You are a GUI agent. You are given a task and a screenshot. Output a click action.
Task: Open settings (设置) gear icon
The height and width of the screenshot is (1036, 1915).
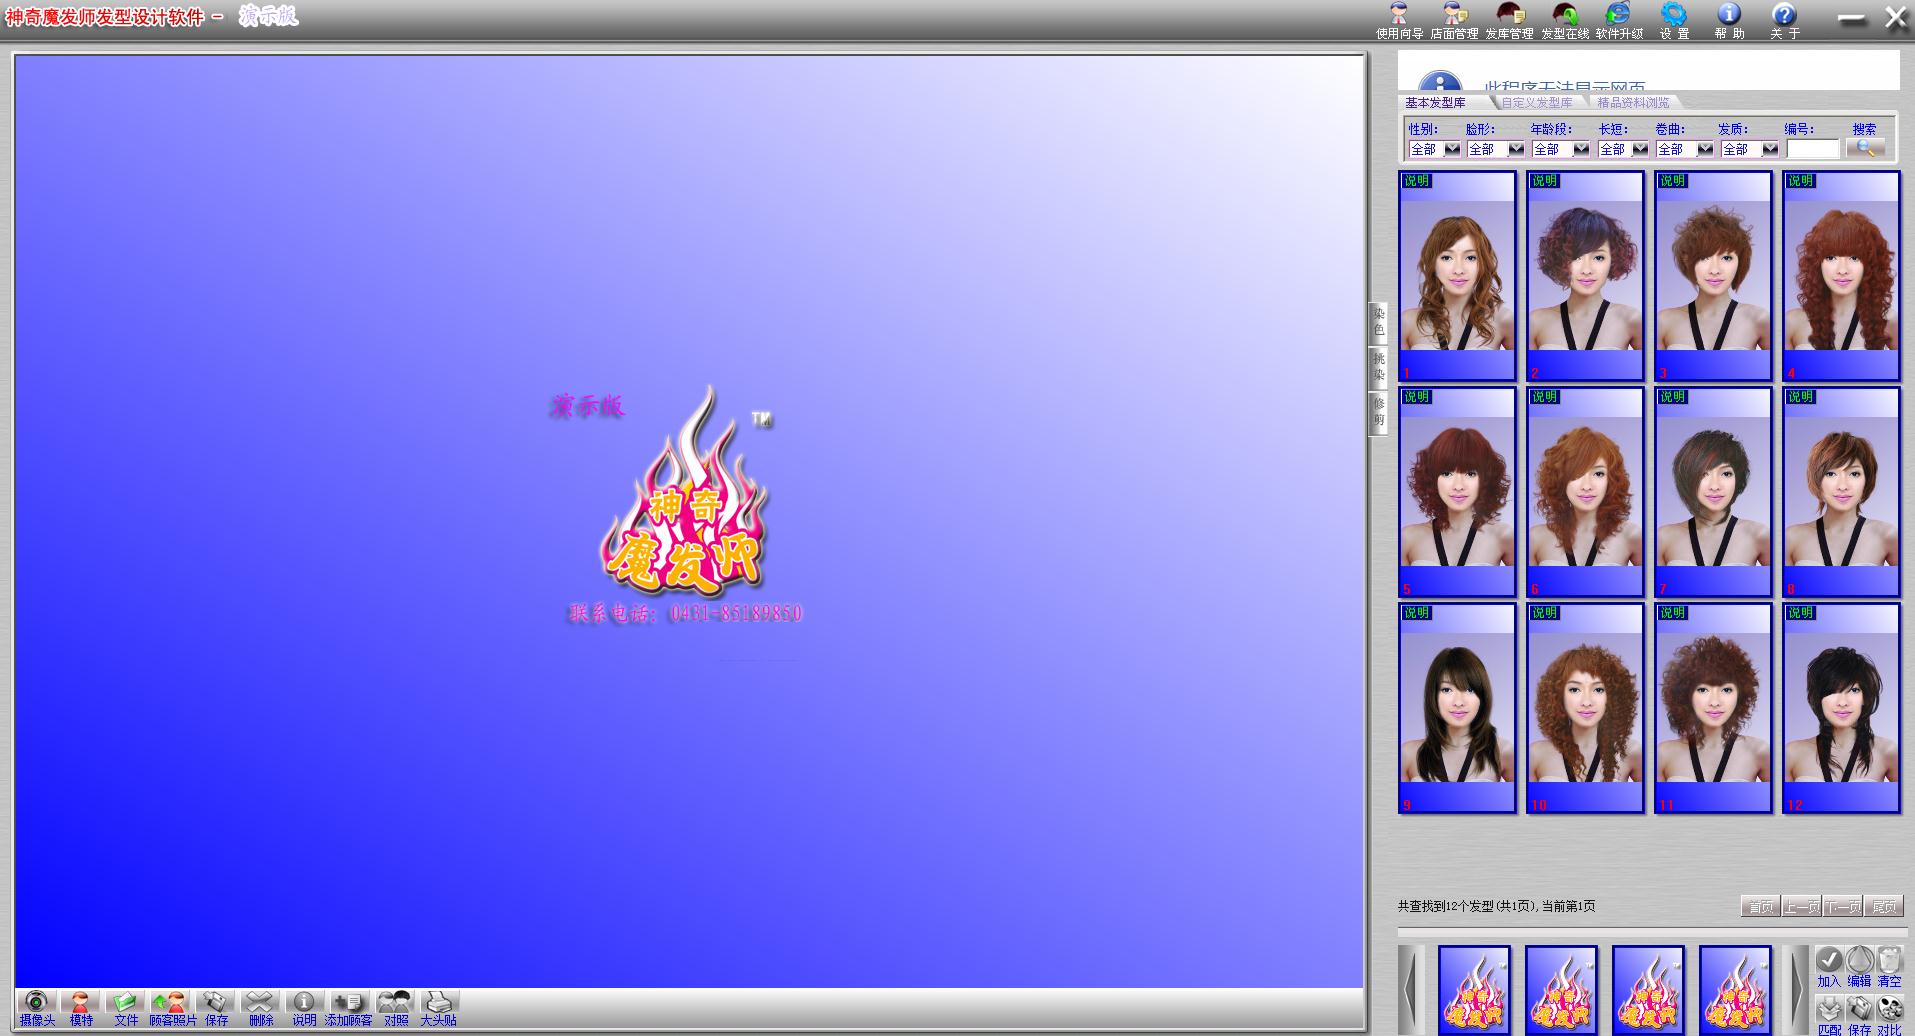(x=1674, y=20)
